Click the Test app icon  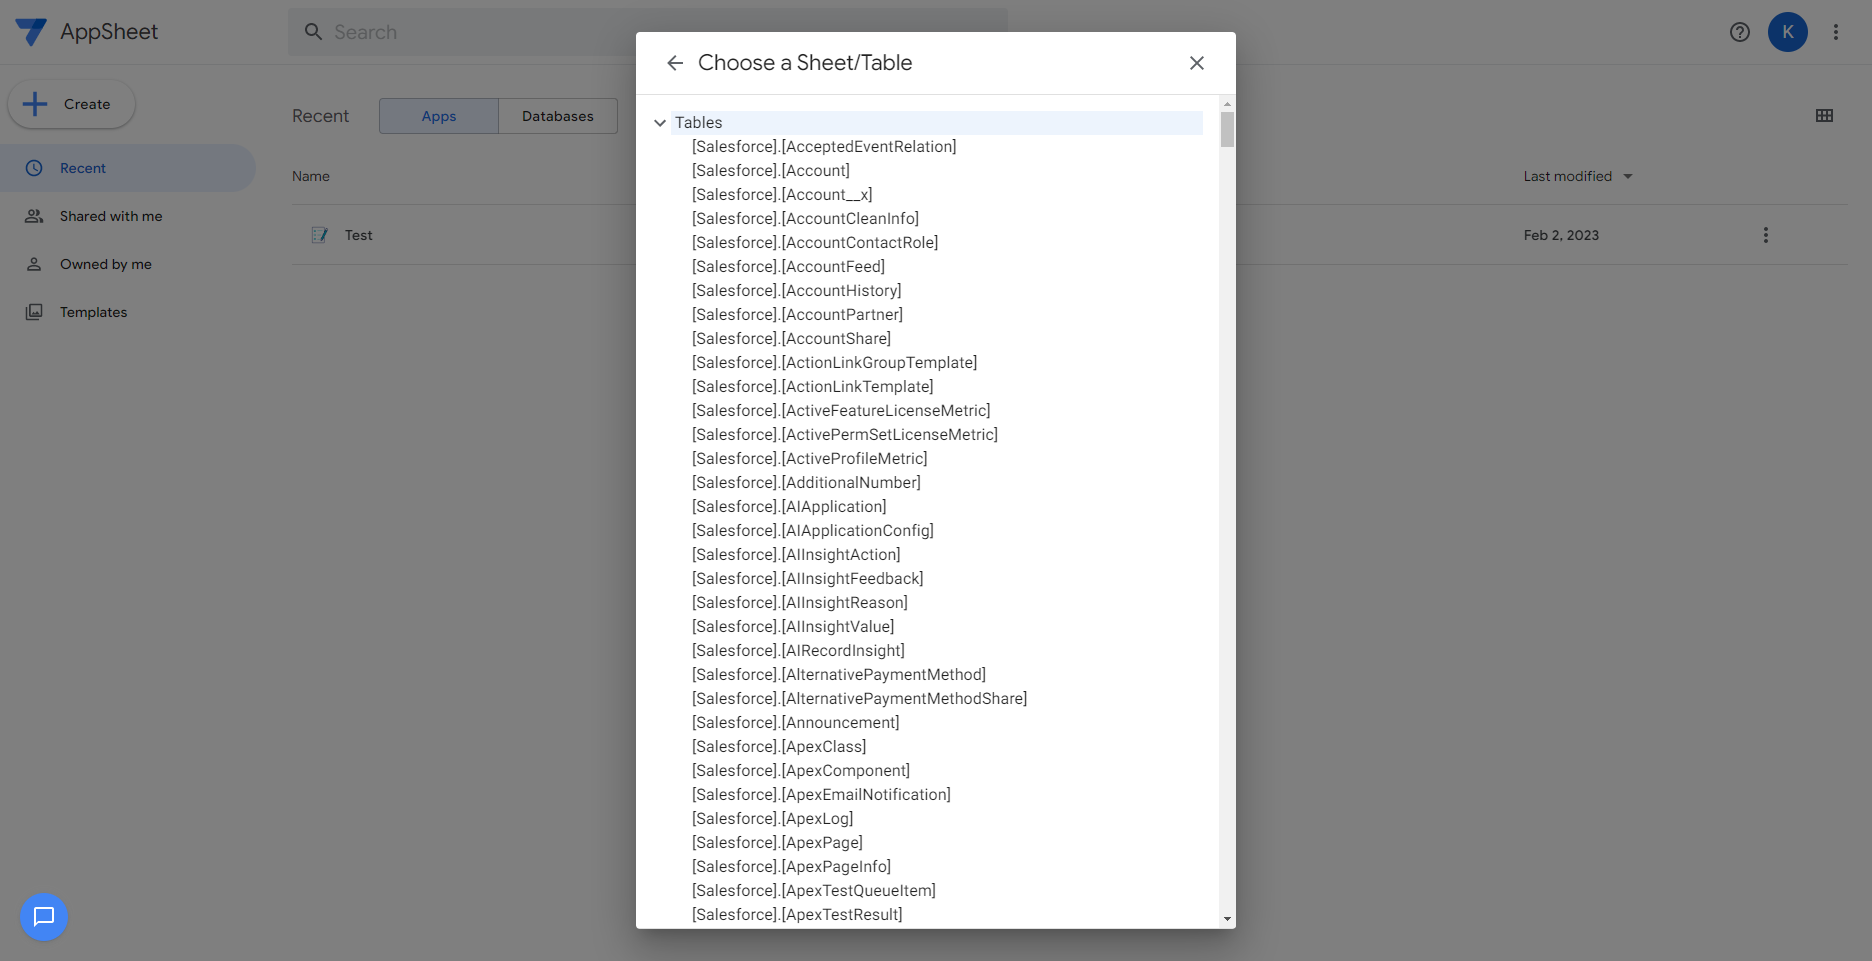(x=320, y=235)
